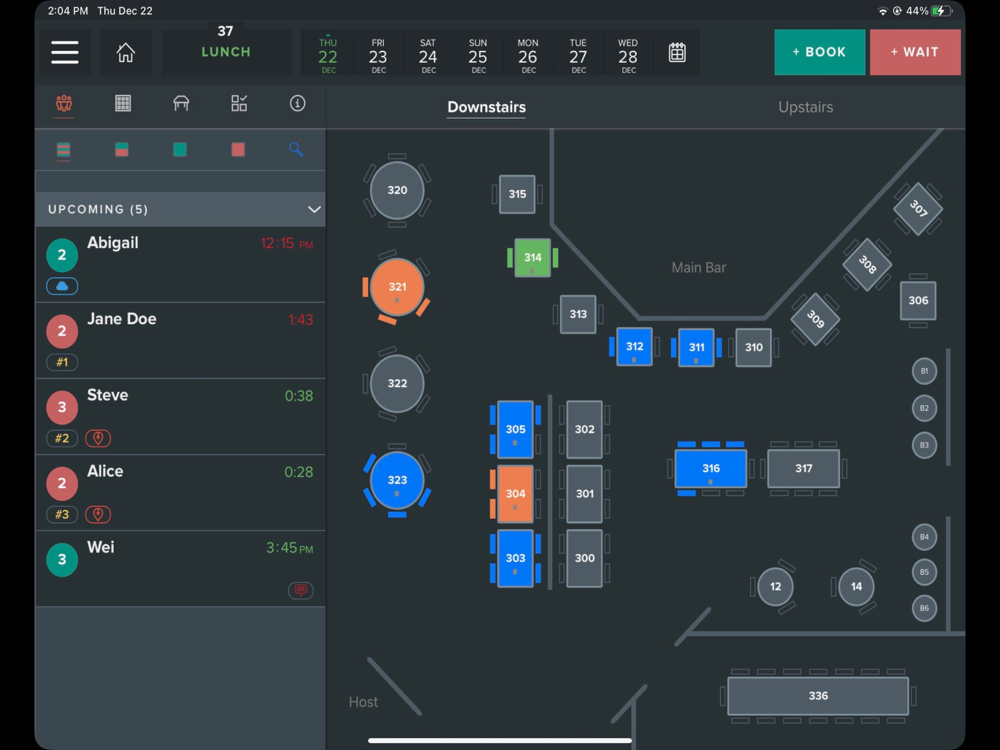Select bar seat B1
Image resolution: width=1000 pixels, height=750 pixels.
pos(924,371)
